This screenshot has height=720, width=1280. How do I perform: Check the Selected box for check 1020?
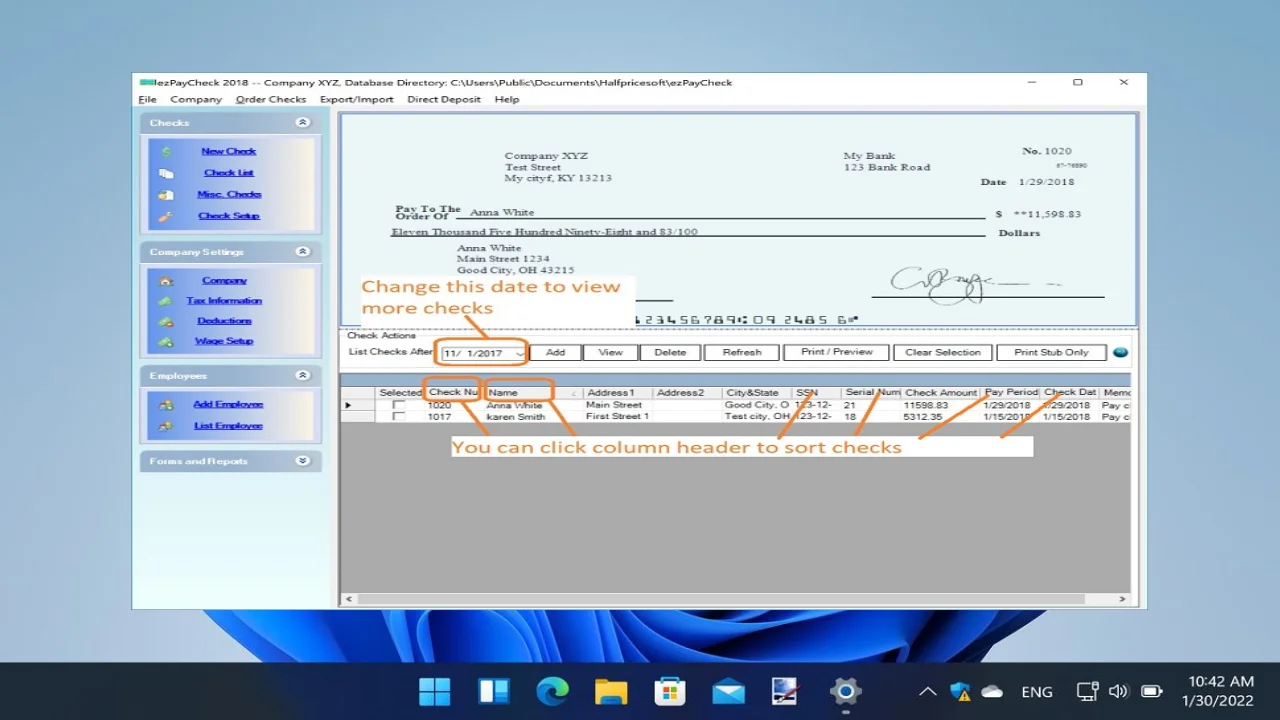tap(399, 405)
